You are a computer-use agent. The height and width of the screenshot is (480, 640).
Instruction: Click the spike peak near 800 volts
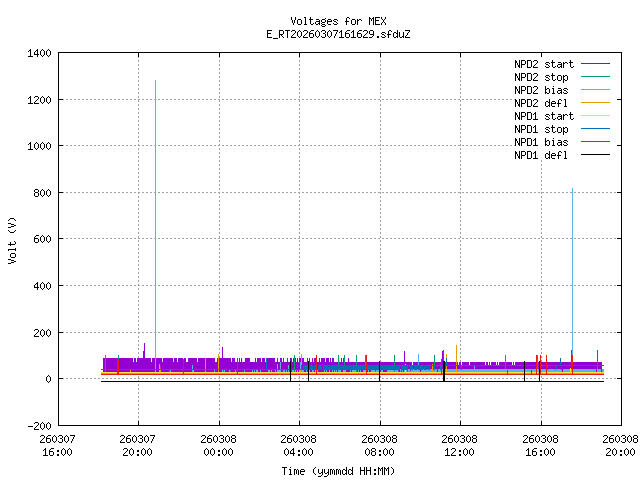(x=572, y=190)
